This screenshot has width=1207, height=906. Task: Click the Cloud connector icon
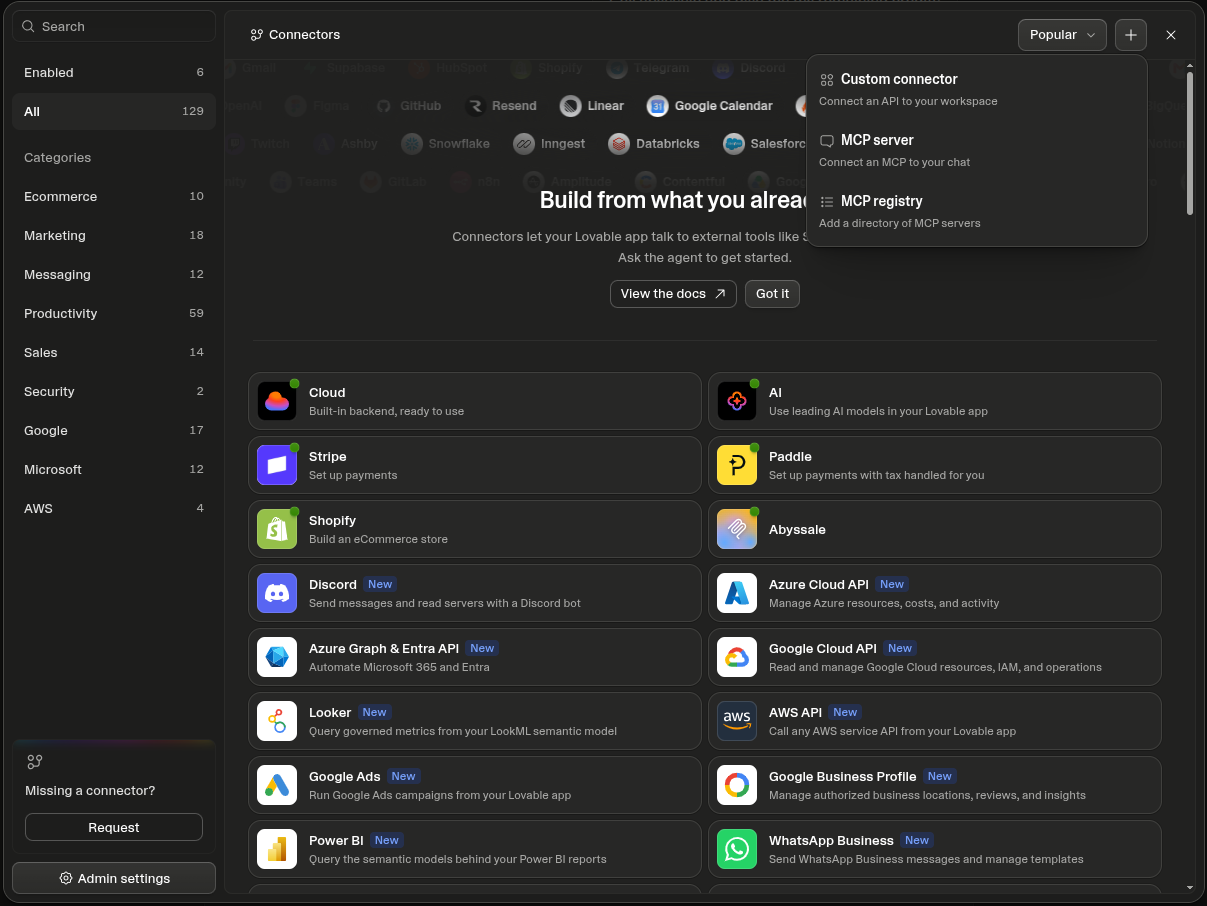coord(277,401)
